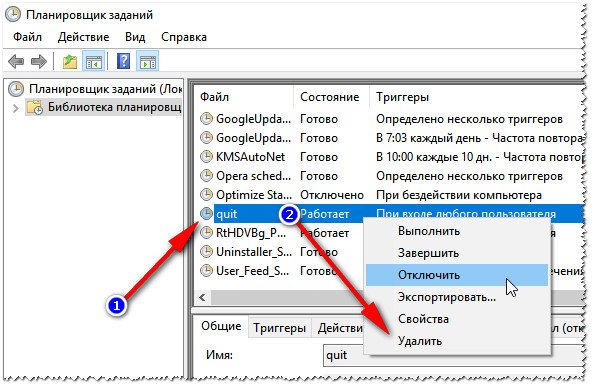Select the Uninstaller_S... task name
592x386 pixels.
254,252
